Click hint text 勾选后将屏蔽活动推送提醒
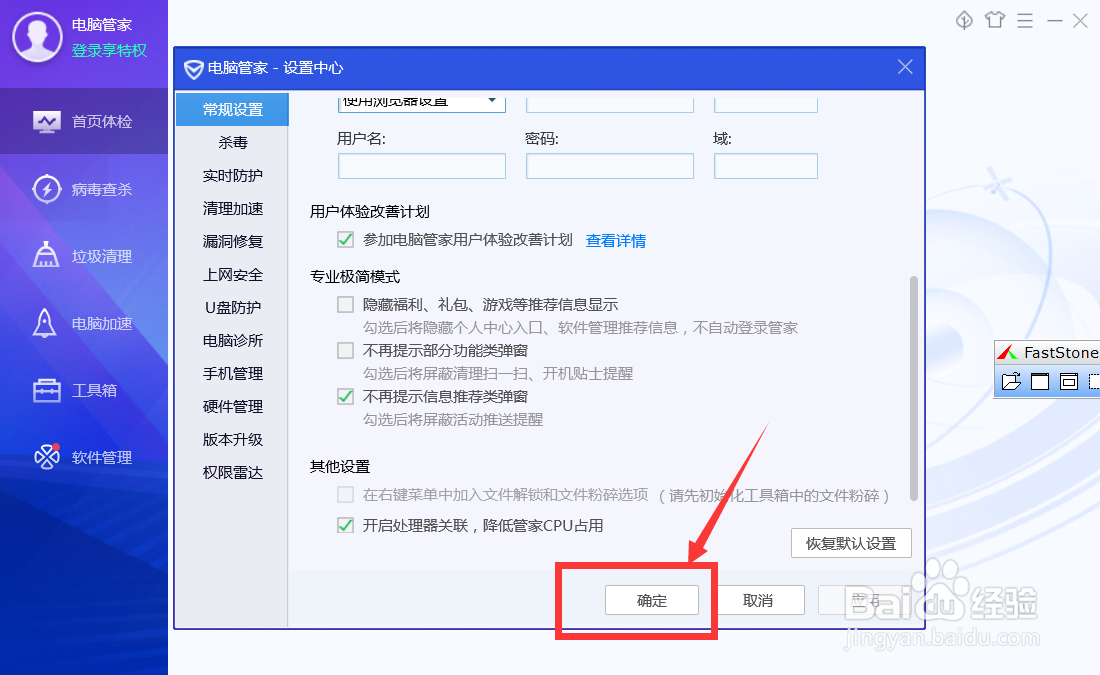The width and height of the screenshot is (1100, 675). click(x=453, y=420)
